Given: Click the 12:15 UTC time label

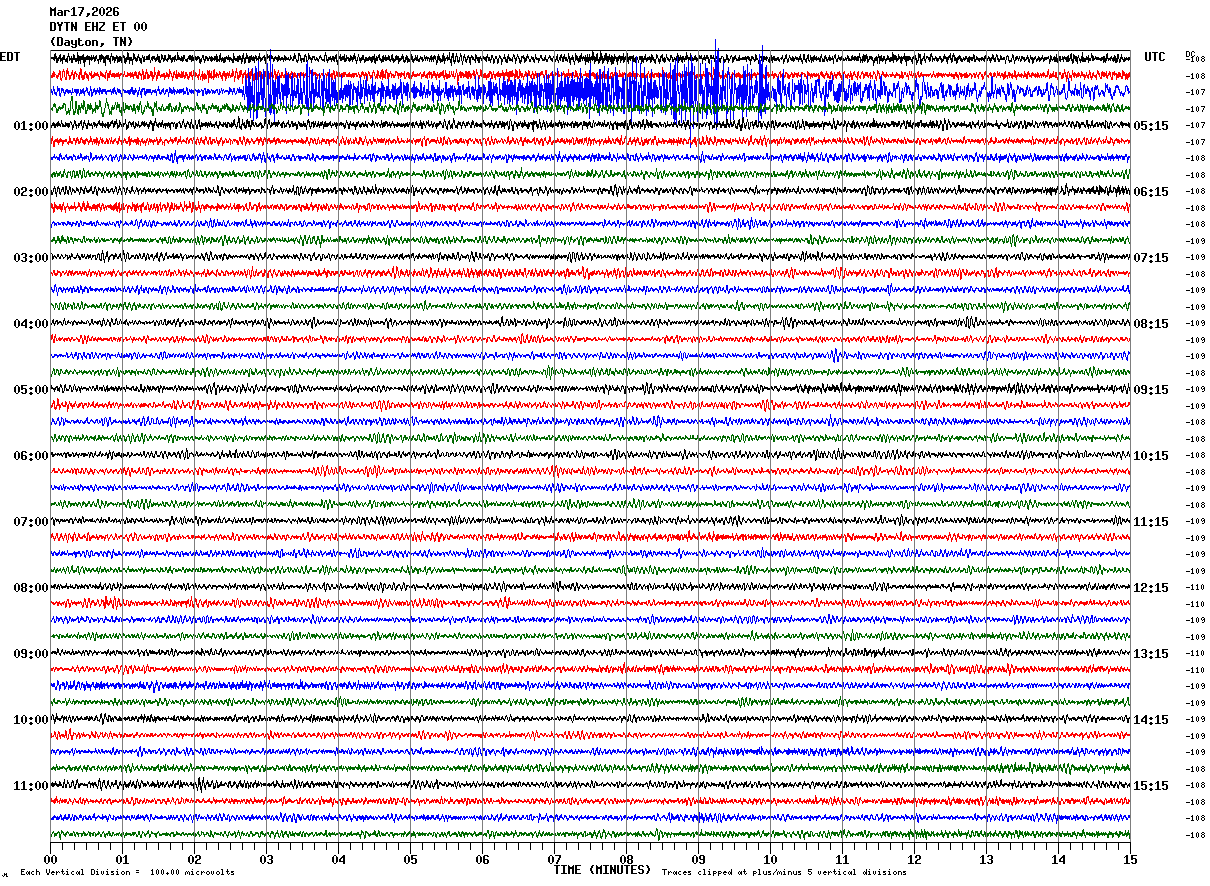Looking at the screenshot, I should click(x=1151, y=588).
